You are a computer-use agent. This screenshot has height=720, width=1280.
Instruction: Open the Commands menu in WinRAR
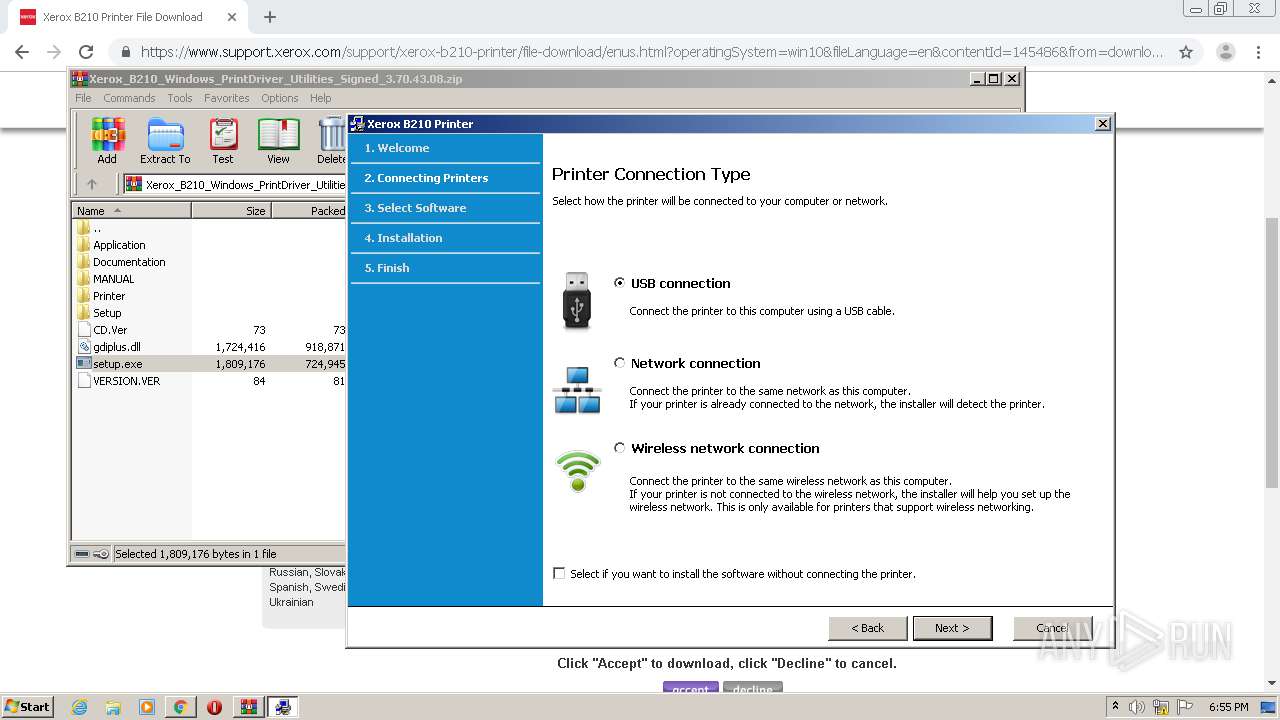(129, 98)
